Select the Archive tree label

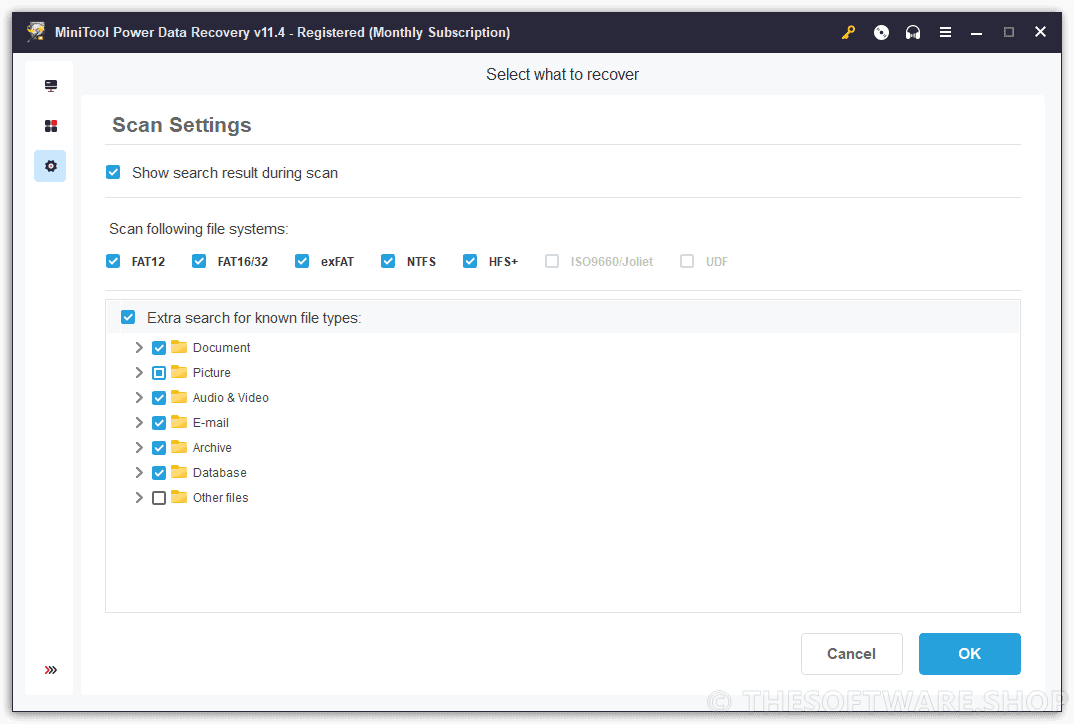click(x=212, y=447)
